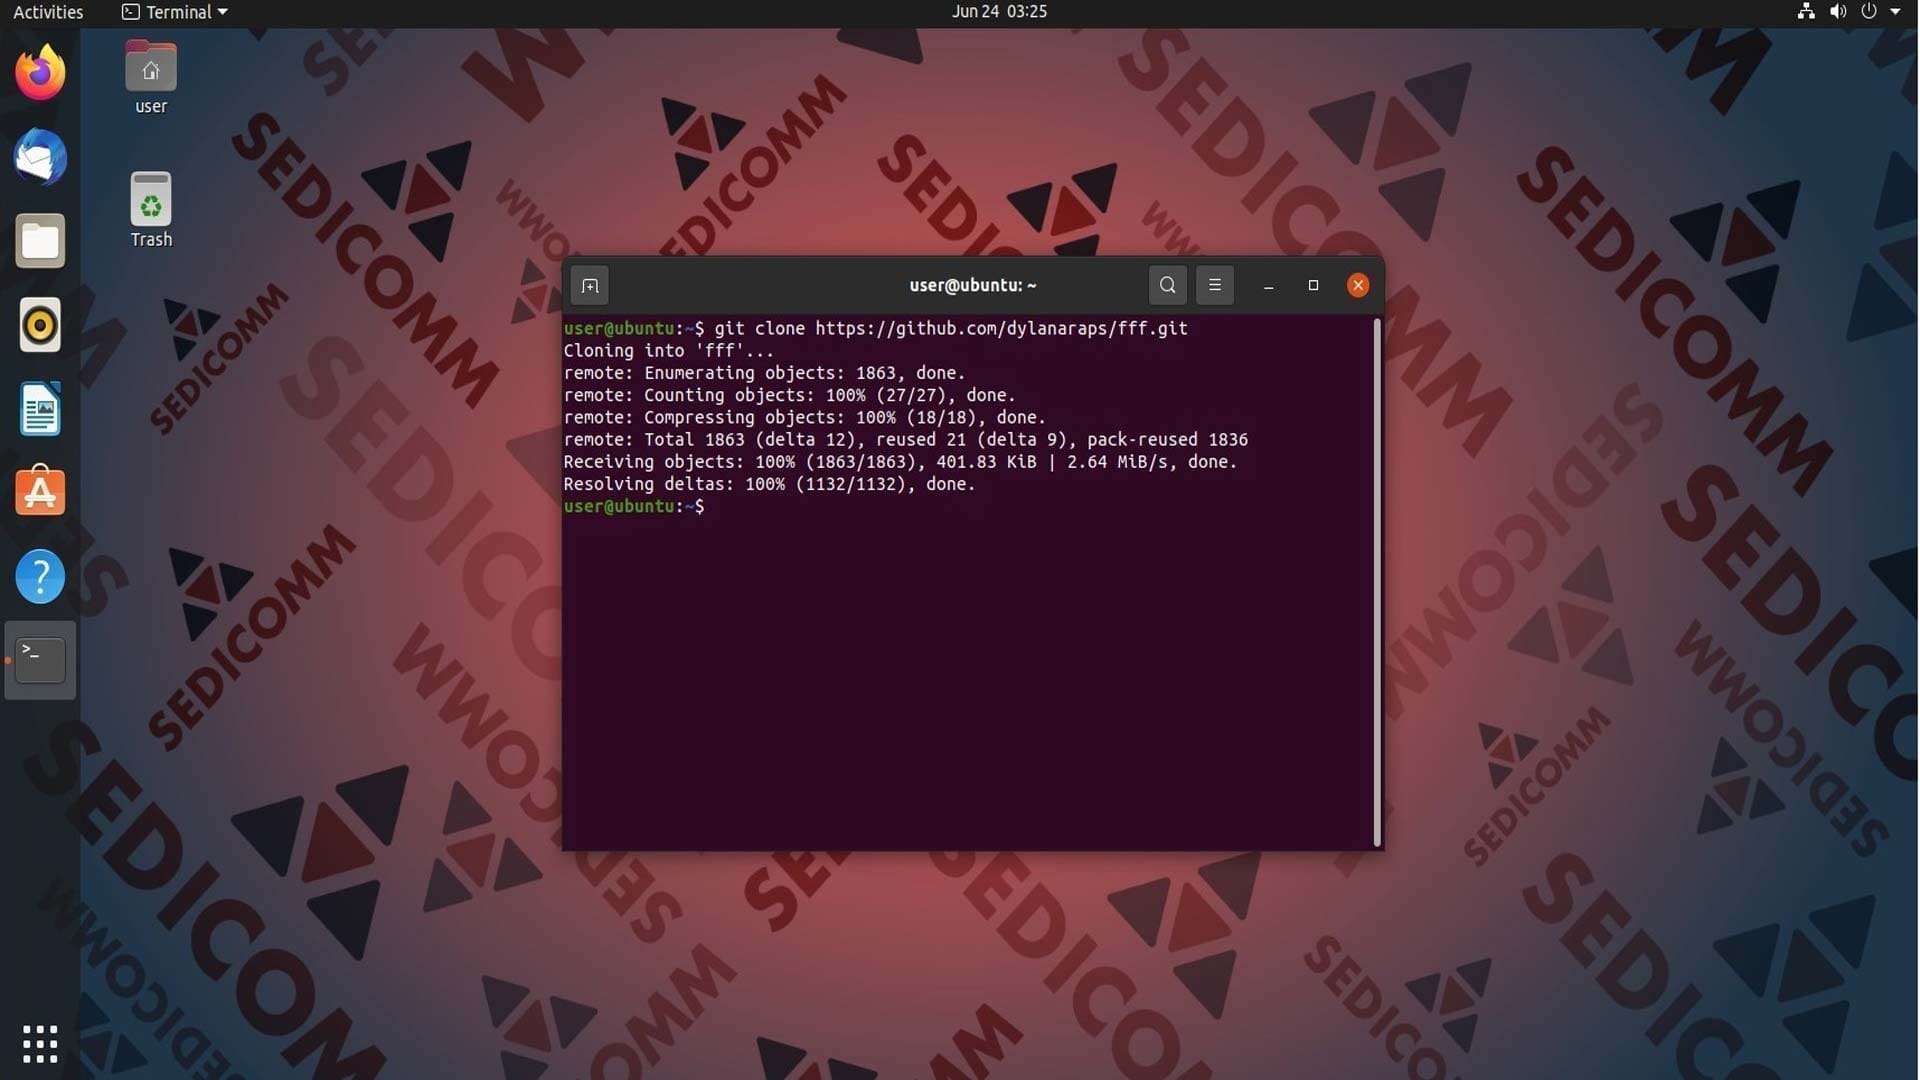Click the last user@ubuntu prompt line

pos(633,506)
